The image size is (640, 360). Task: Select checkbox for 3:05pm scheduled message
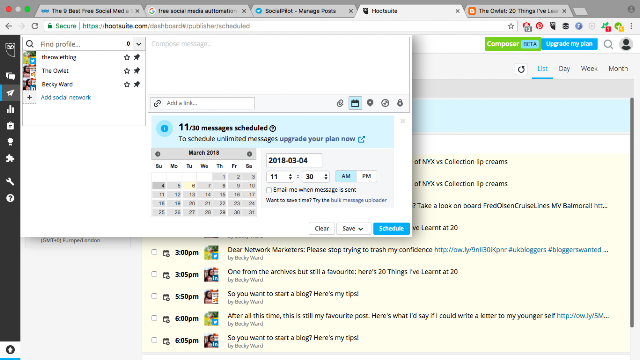pos(154,274)
